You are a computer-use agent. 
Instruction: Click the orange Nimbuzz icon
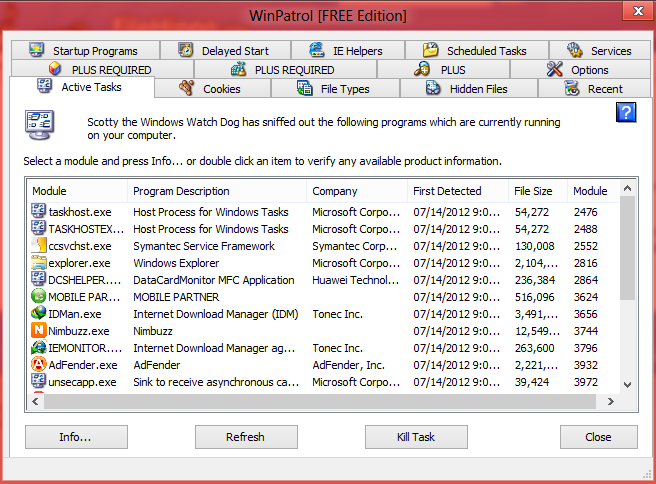tap(38, 330)
